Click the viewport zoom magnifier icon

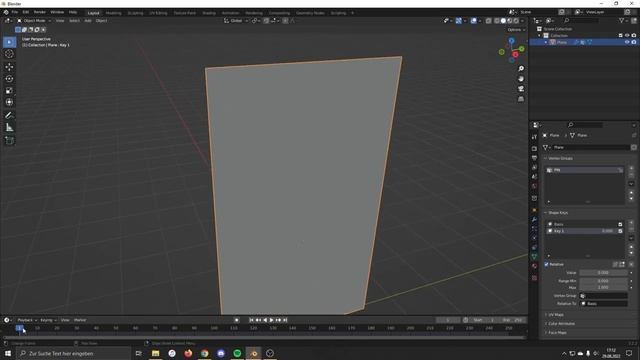click(521, 69)
